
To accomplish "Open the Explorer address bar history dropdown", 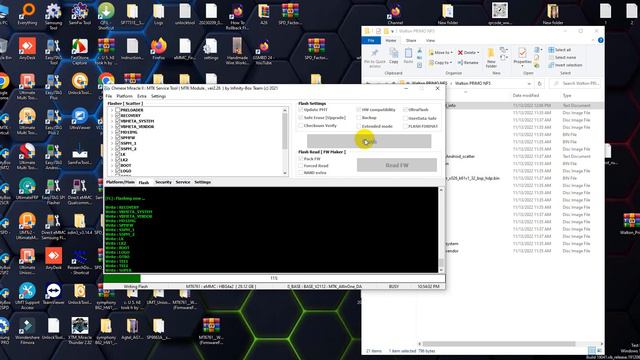I will (x=529, y=84).
